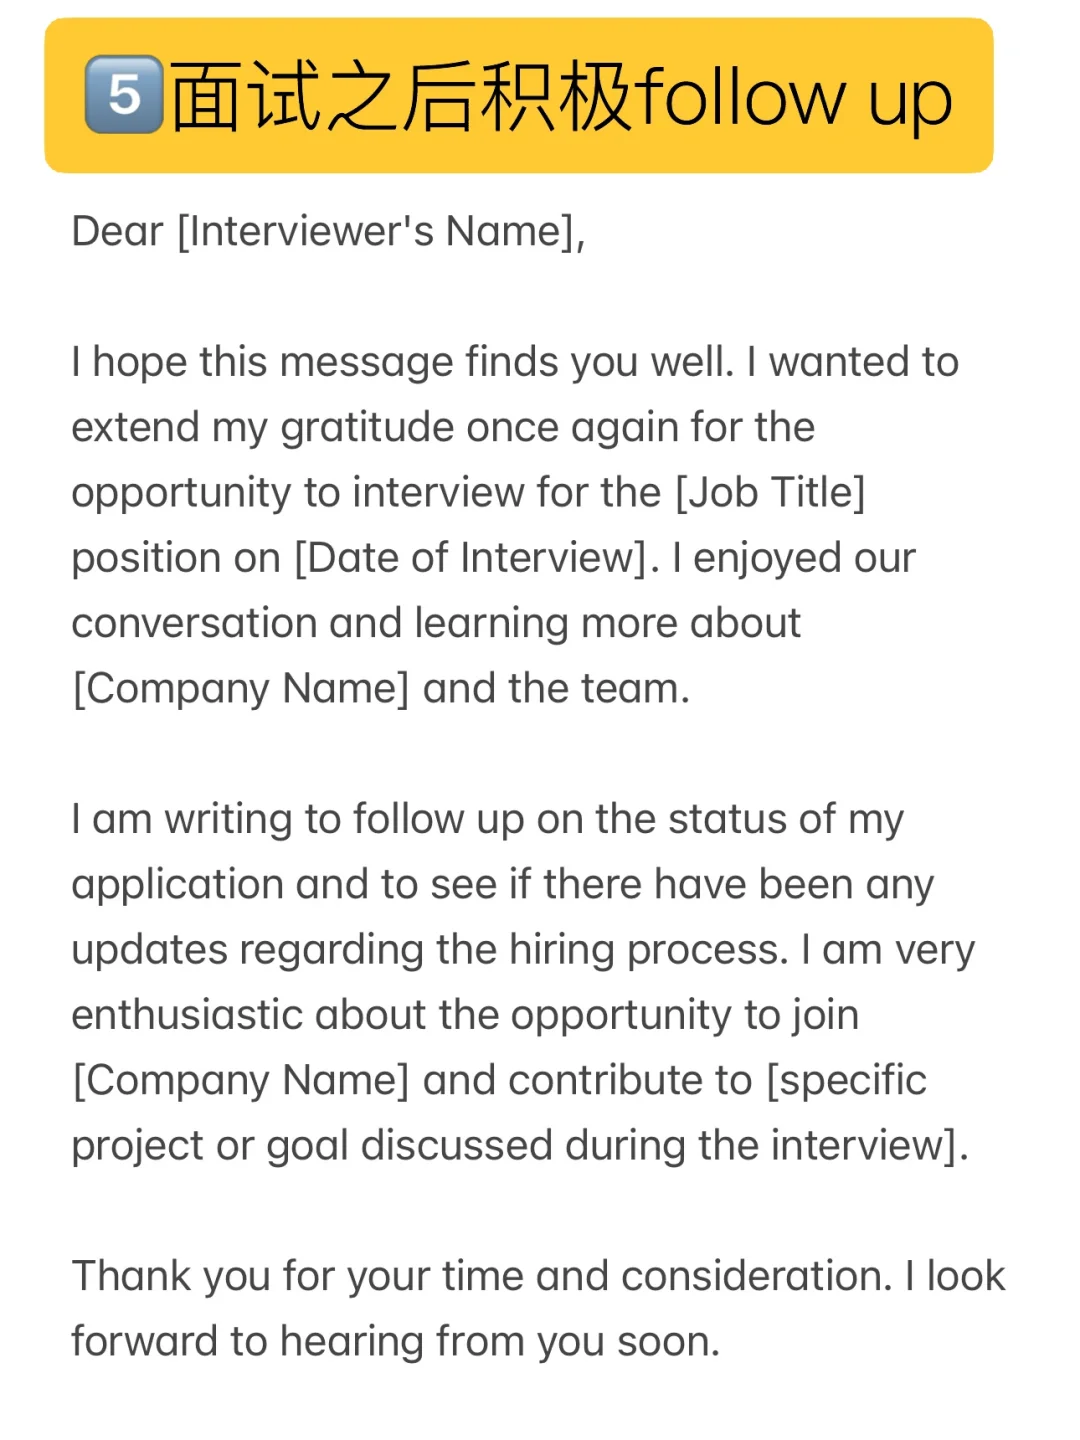This screenshot has width=1080, height=1440.
Task: Click the [Date of Interview] placeholder
Action: point(477,558)
